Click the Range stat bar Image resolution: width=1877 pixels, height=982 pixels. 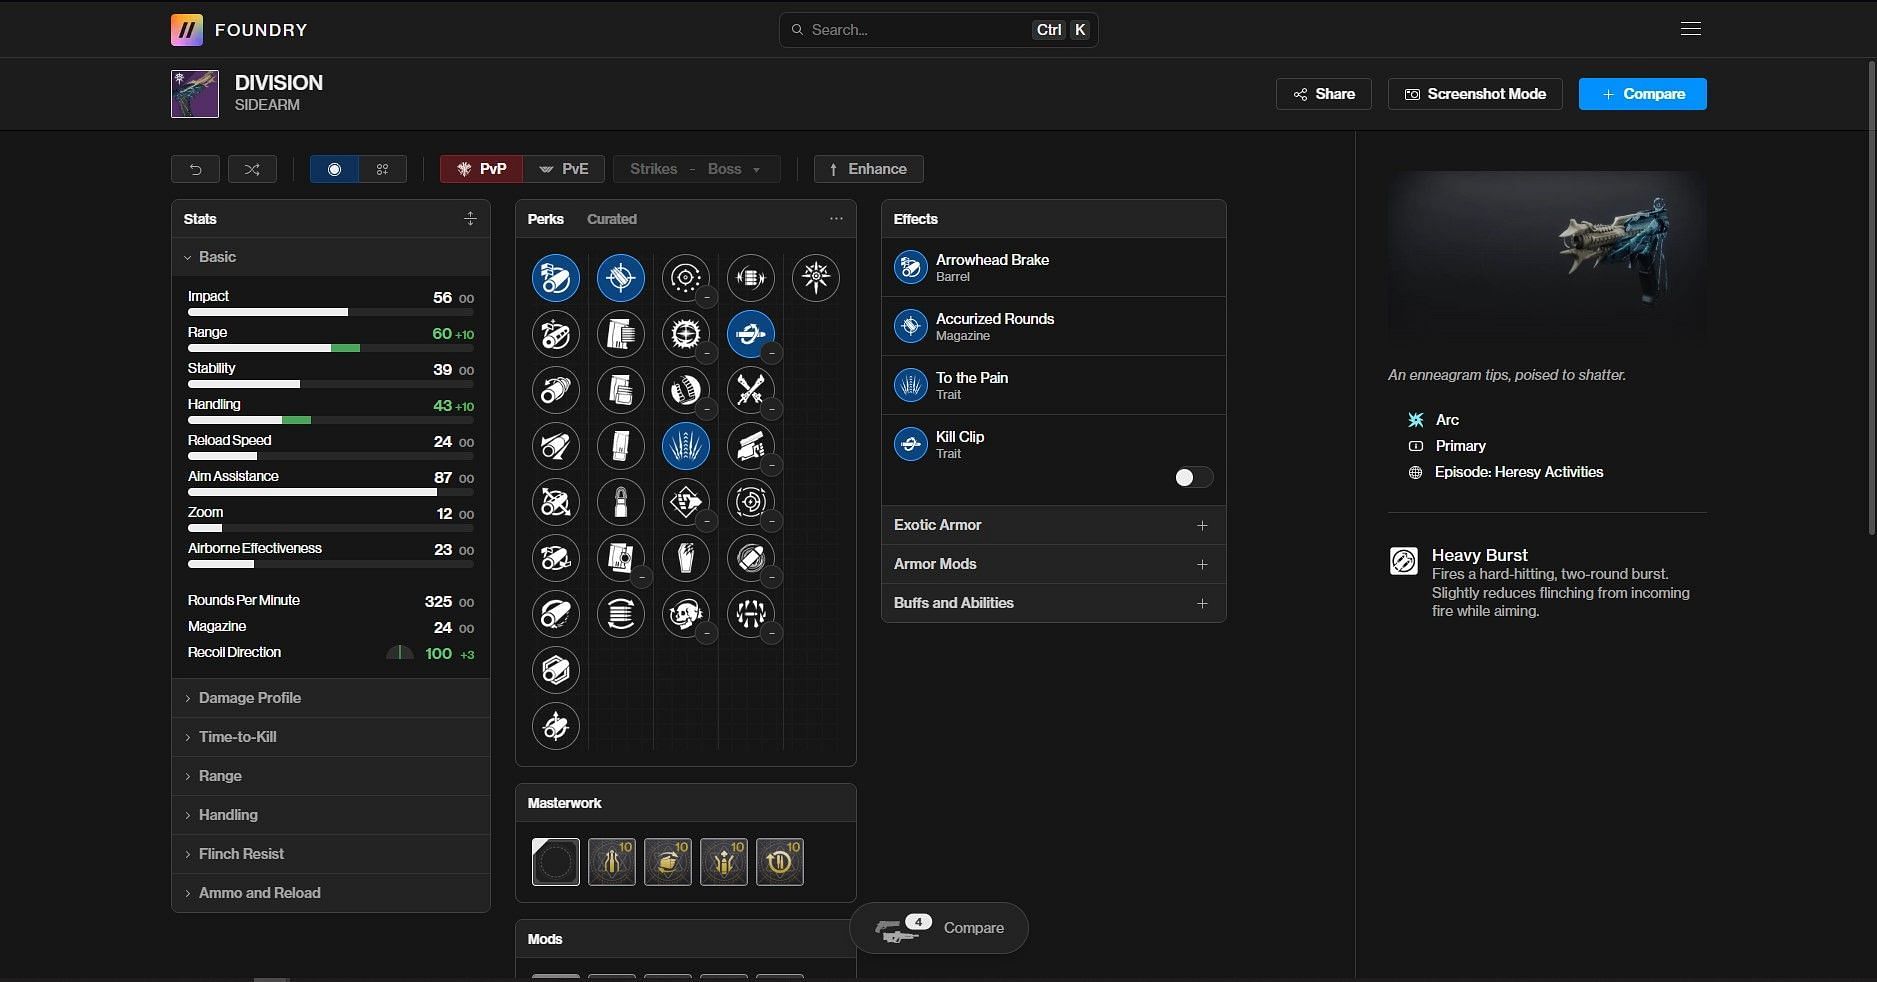coord(331,348)
